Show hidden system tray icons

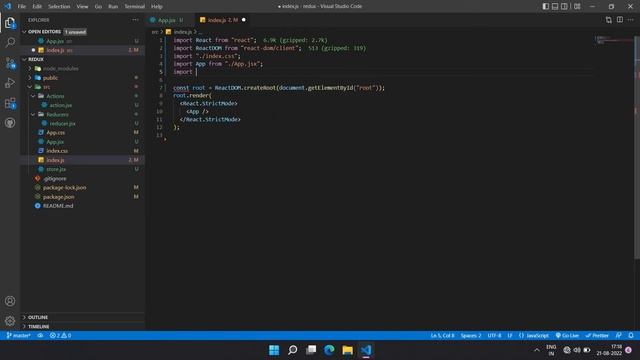537,350
